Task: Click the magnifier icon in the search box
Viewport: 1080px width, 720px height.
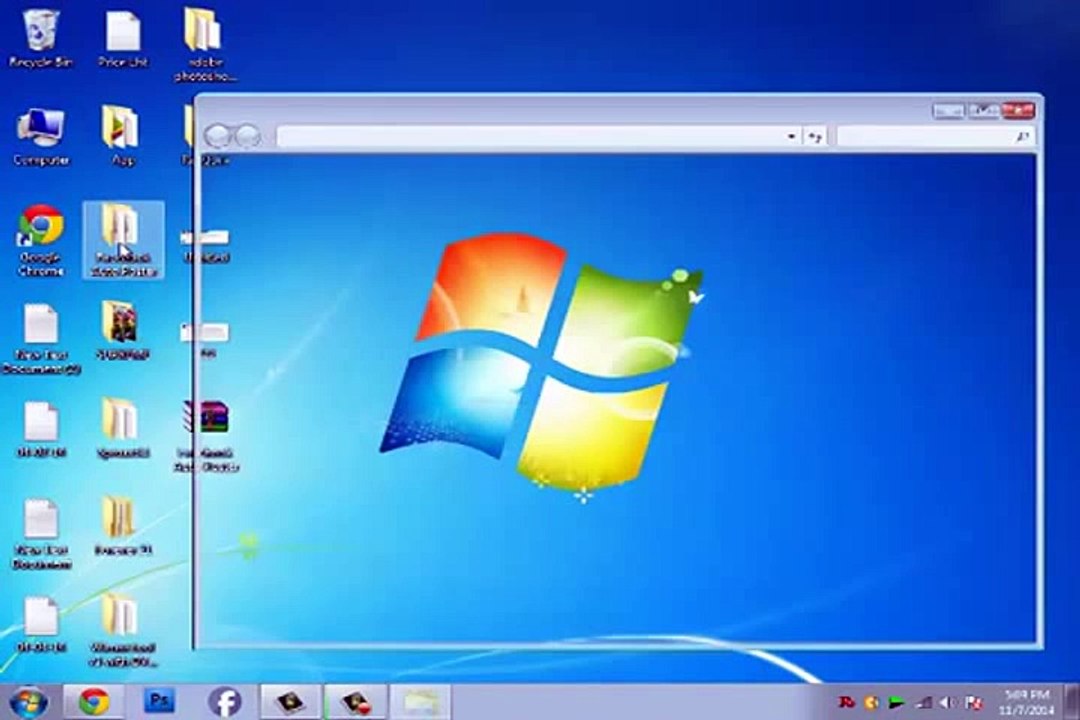Action: (1023, 136)
